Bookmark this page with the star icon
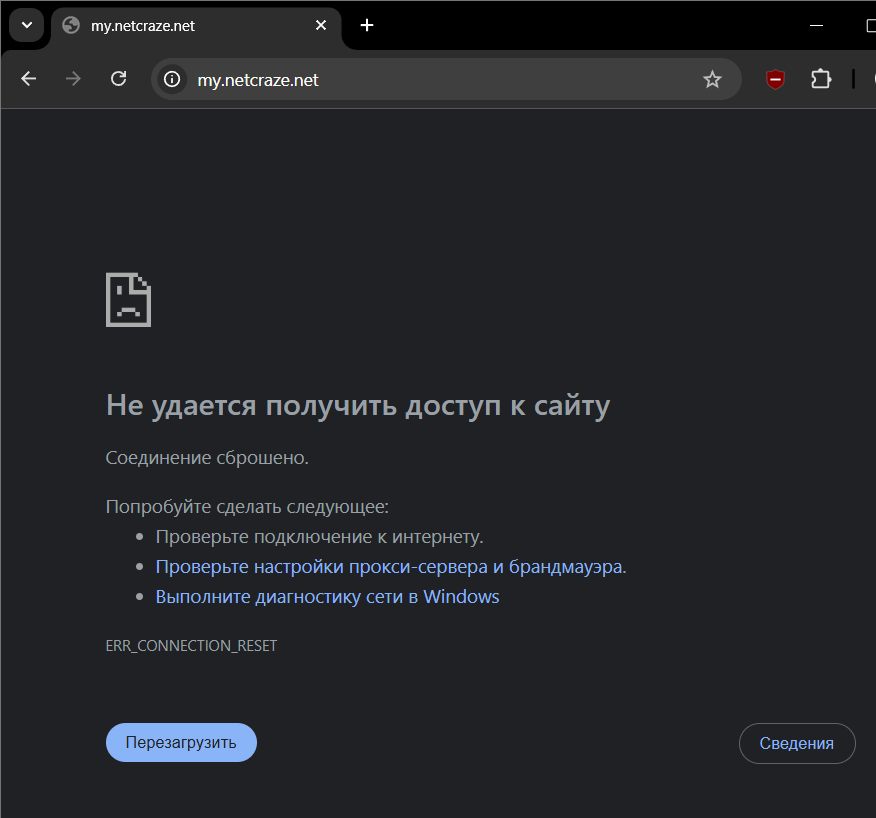The width and height of the screenshot is (876, 818). tap(712, 79)
